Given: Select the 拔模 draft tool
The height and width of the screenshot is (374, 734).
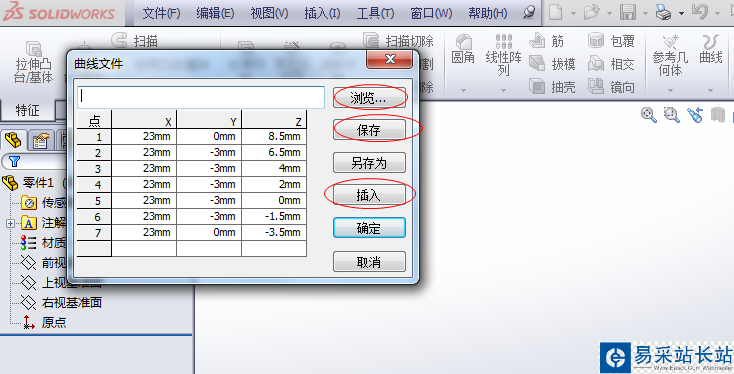Looking at the screenshot, I should [552, 64].
